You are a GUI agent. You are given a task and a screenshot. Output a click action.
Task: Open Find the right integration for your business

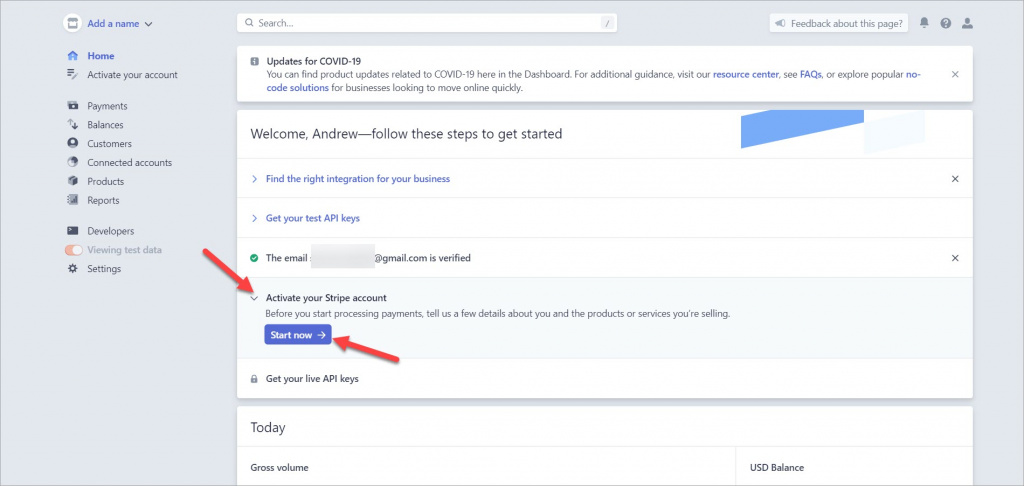(358, 178)
